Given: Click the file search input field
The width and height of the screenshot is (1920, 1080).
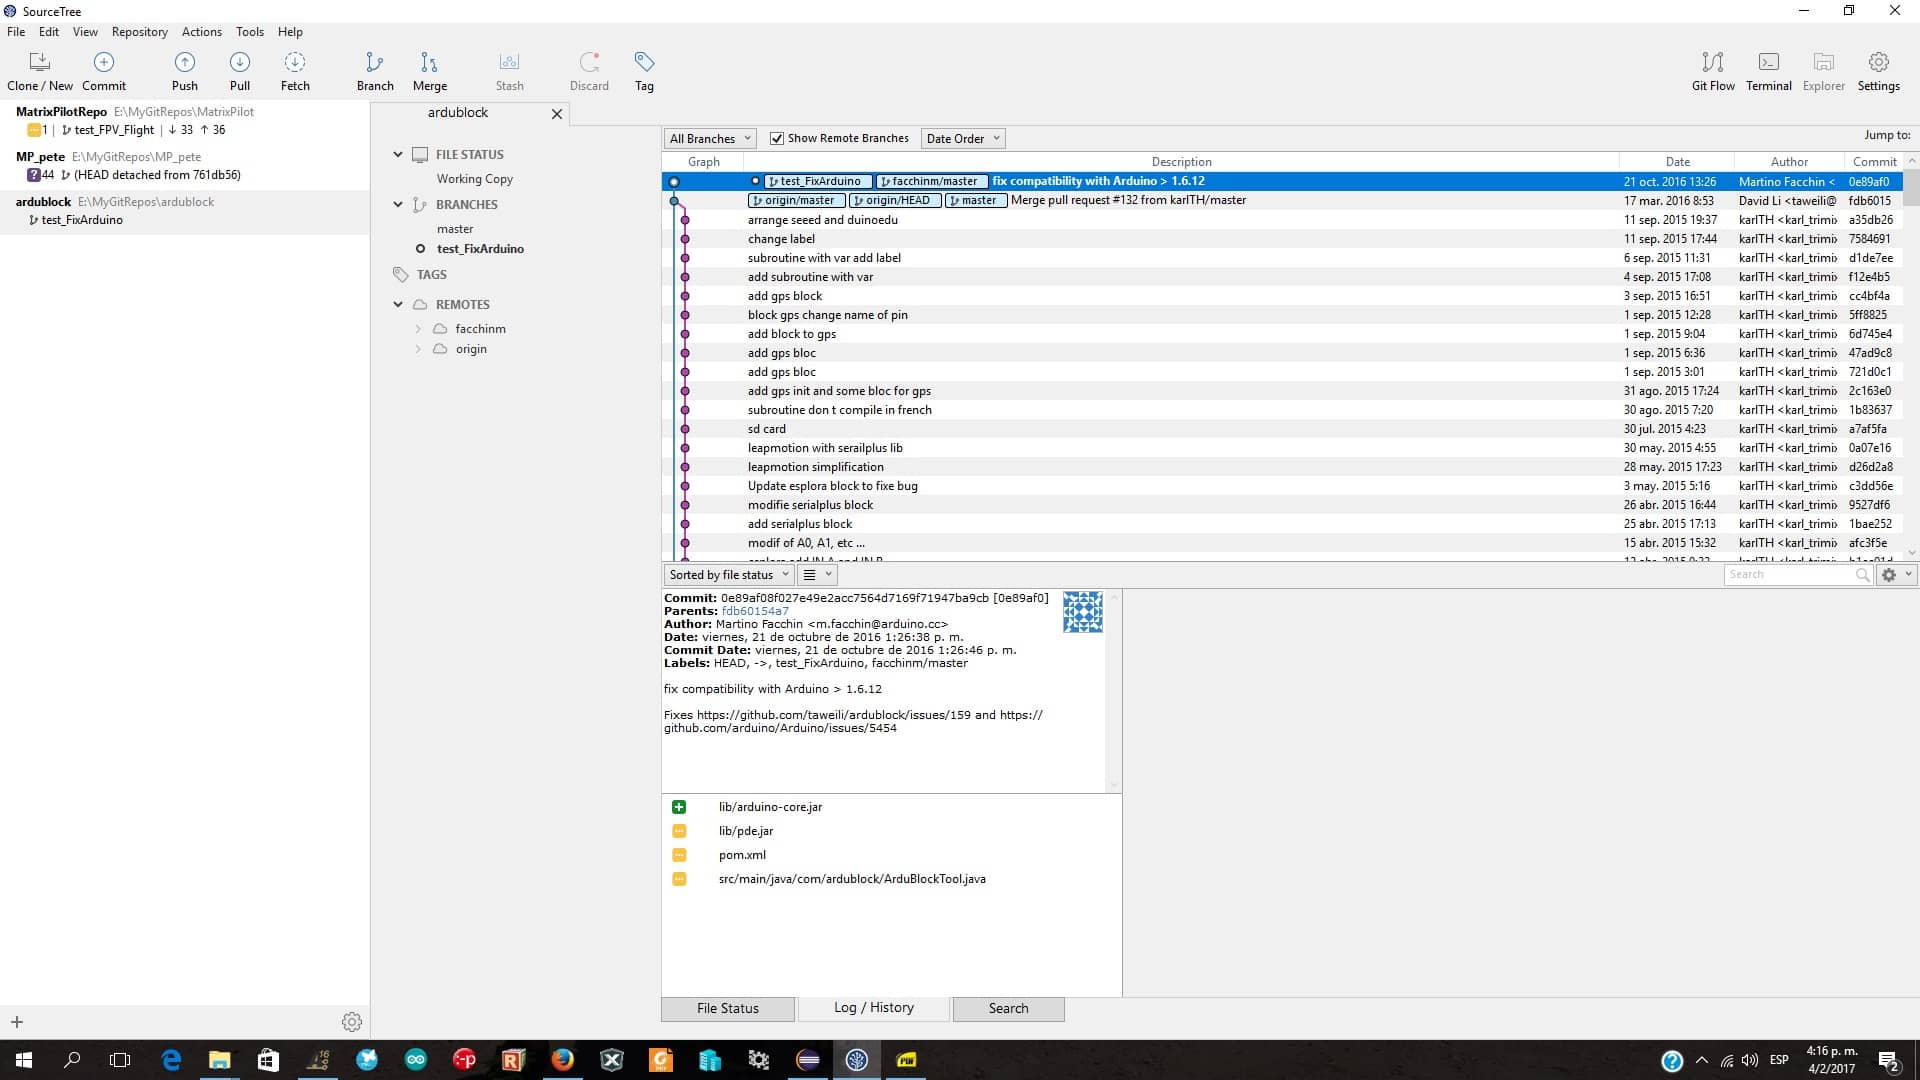Looking at the screenshot, I should coord(1788,575).
